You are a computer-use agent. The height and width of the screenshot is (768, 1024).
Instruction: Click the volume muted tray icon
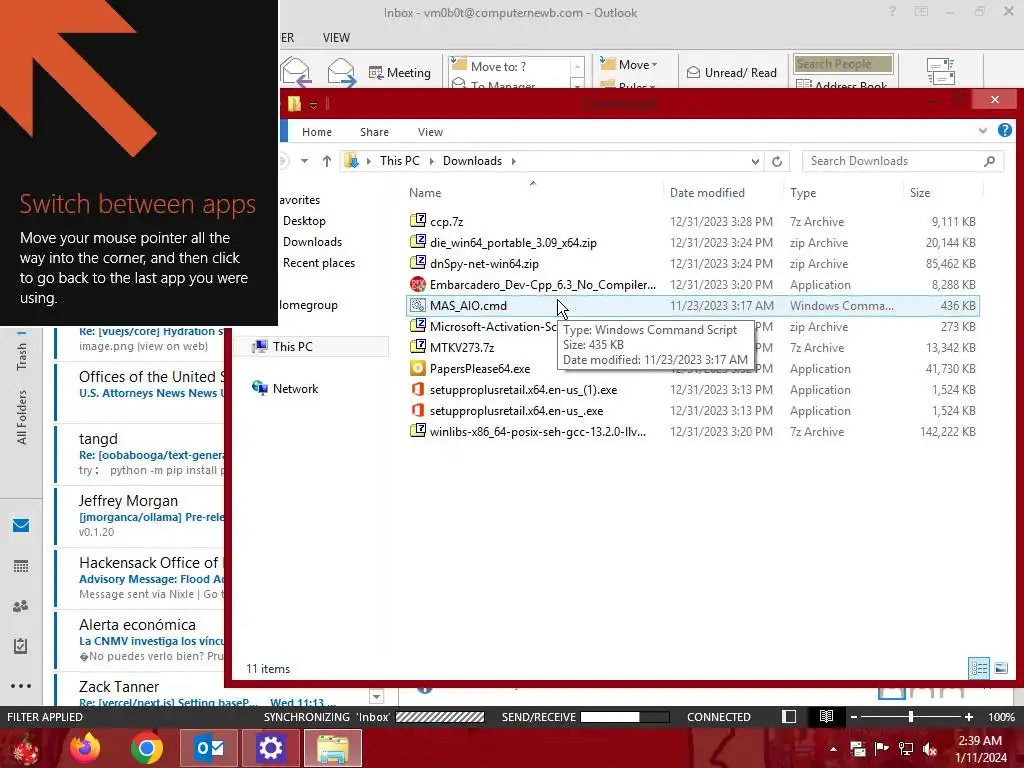tap(930, 748)
